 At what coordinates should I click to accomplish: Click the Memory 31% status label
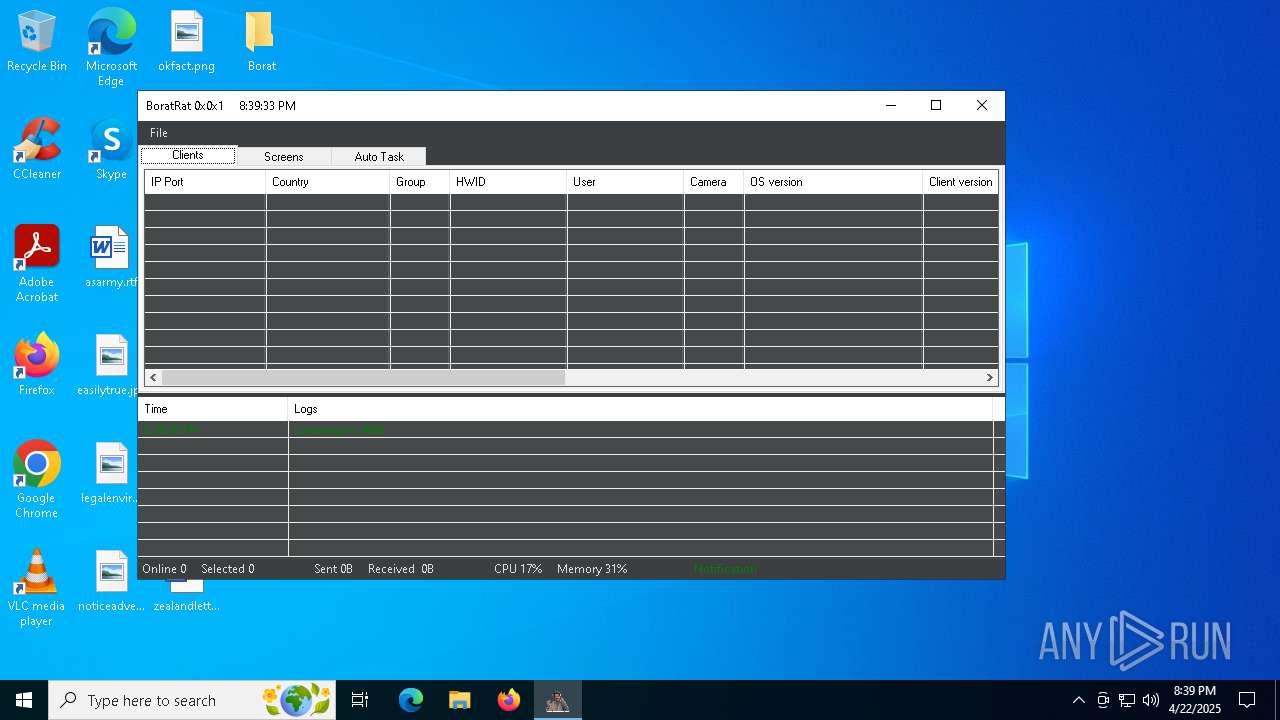592,569
